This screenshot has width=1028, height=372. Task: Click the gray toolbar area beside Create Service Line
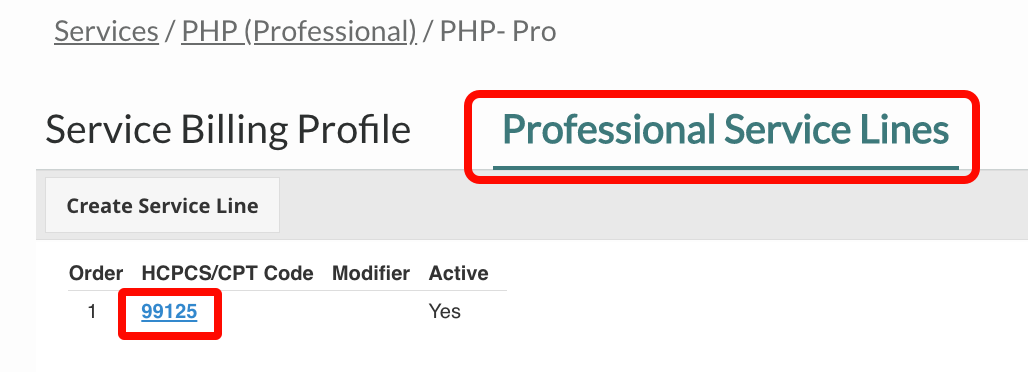pos(654,205)
